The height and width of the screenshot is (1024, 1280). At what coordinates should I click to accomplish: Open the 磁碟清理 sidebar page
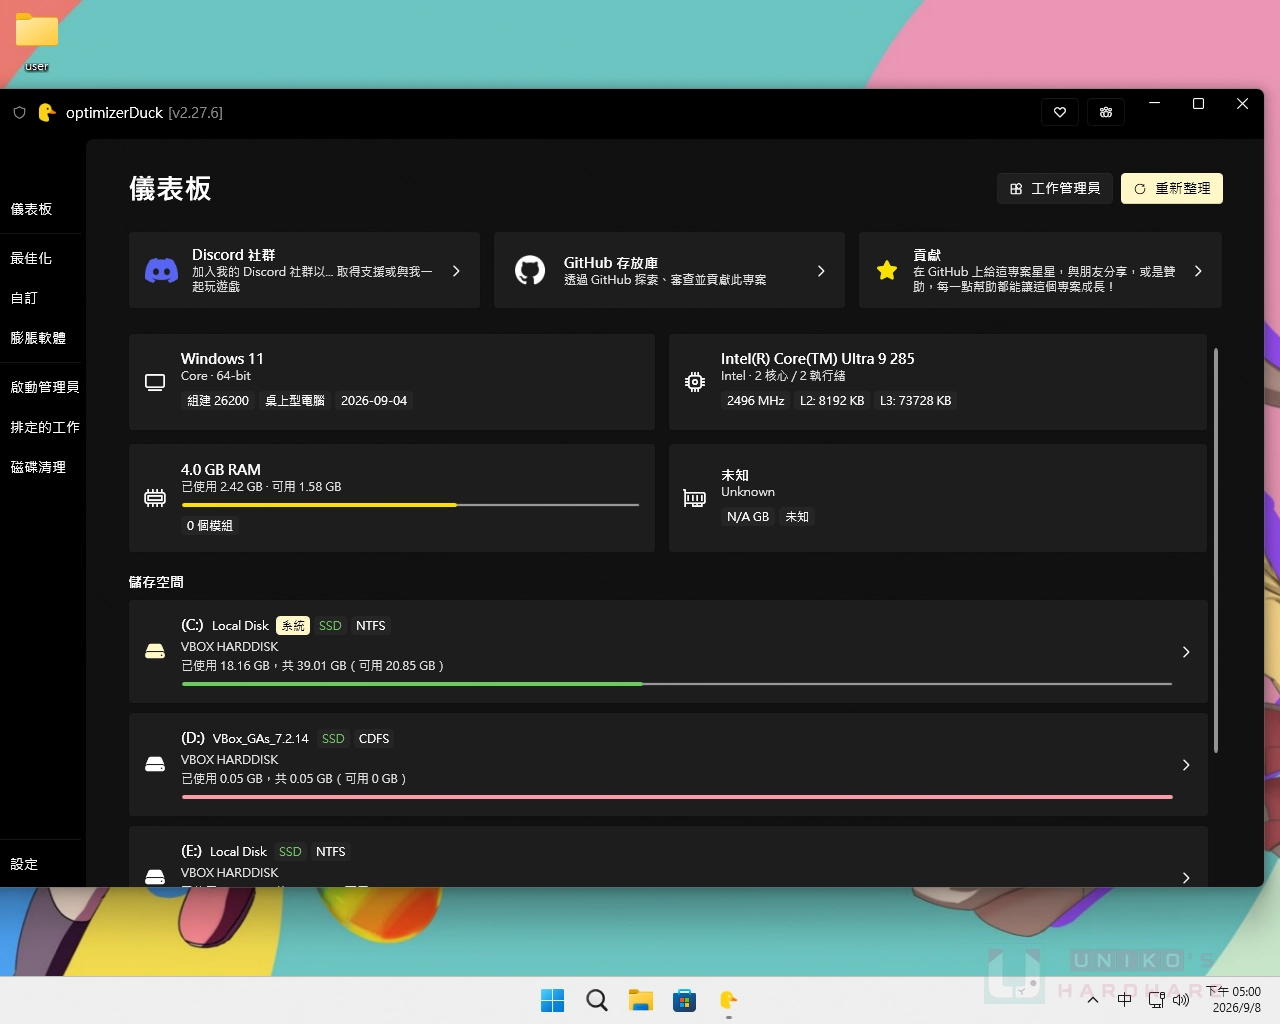(x=38, y=467)
